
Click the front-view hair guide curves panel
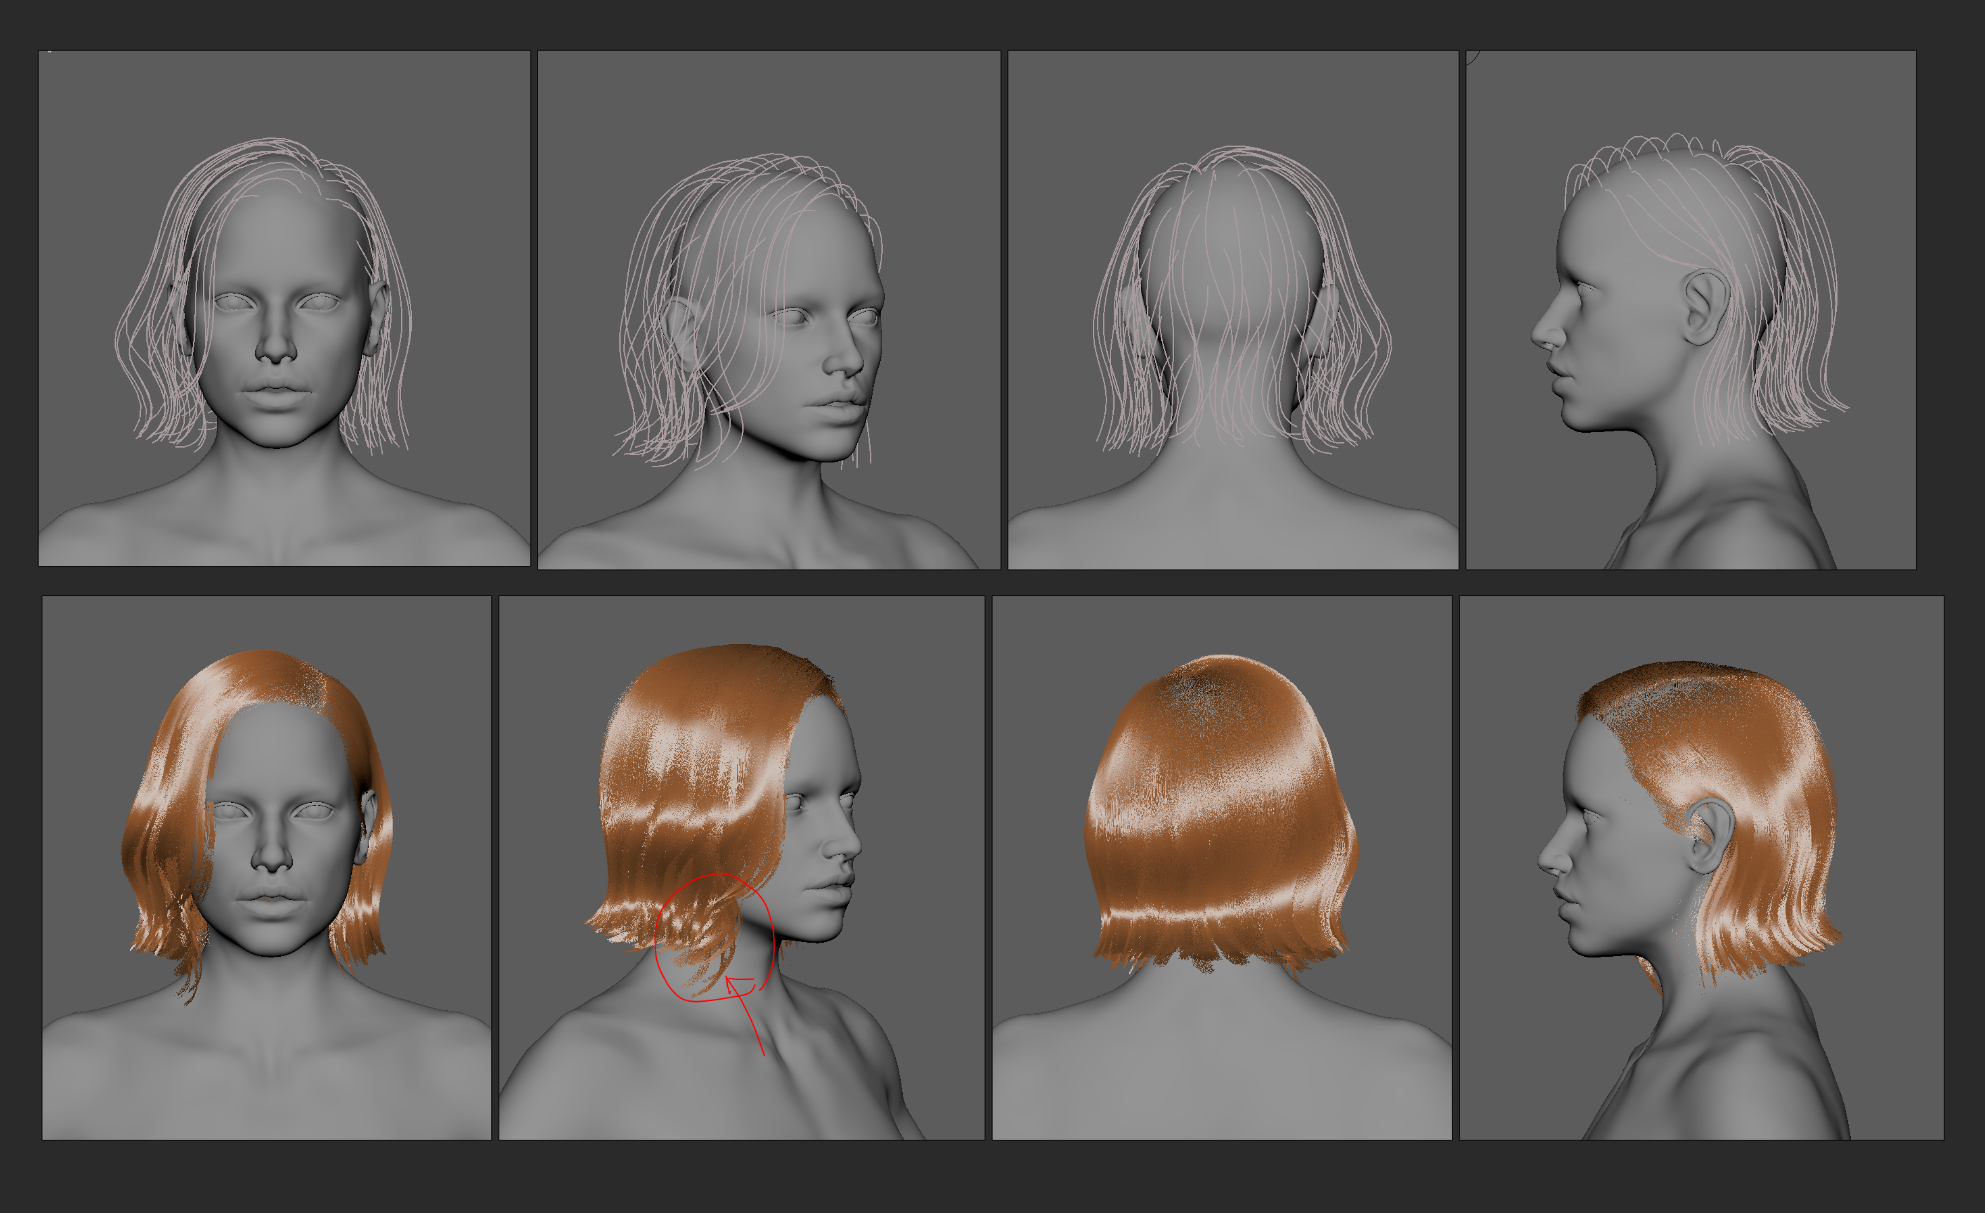[x=284, y=308]
